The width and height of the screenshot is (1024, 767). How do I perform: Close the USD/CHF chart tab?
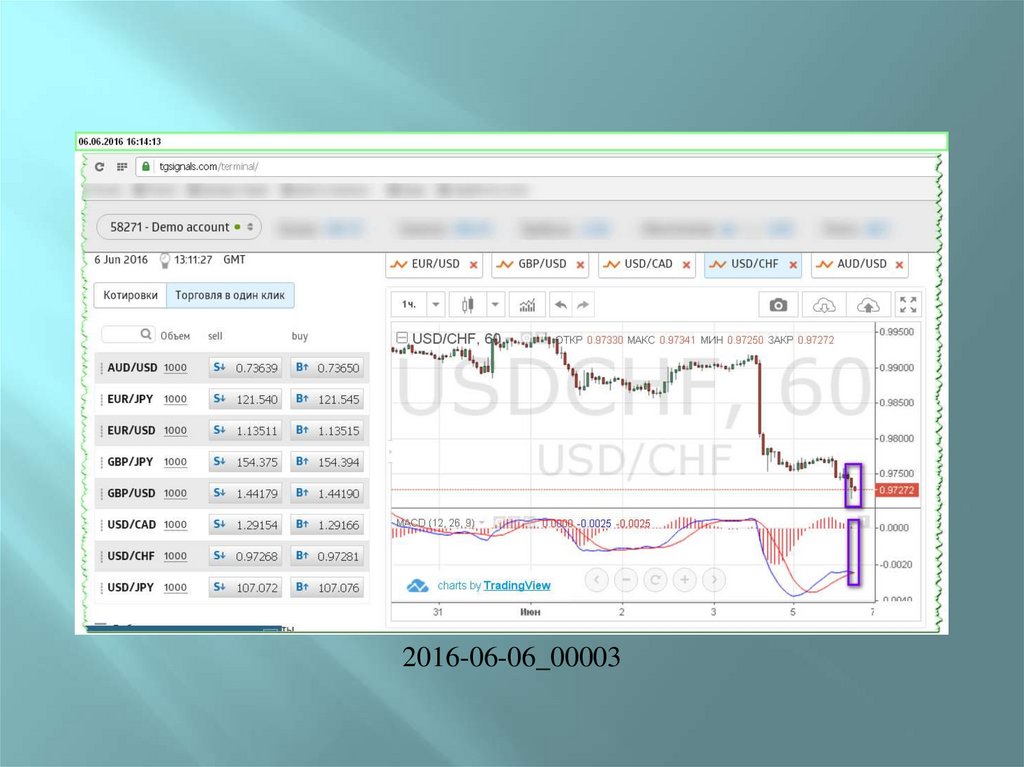point(793,265)
